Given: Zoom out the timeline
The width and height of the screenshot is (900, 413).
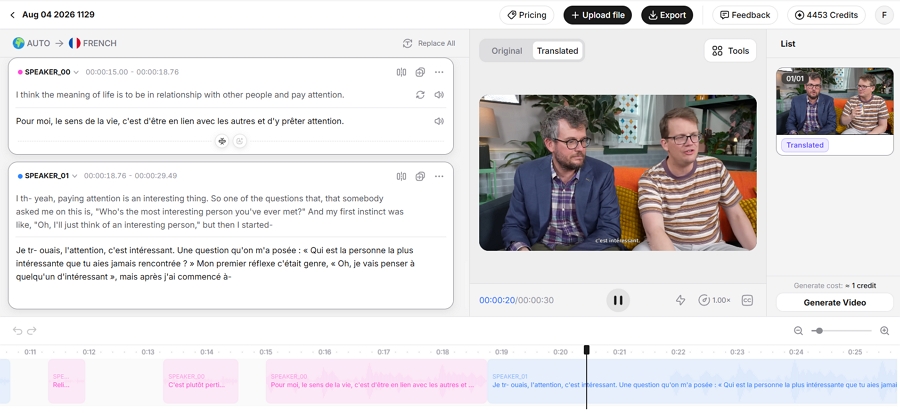Looking at the screenshot, I should pyautogui.click(x=798, y=330).
